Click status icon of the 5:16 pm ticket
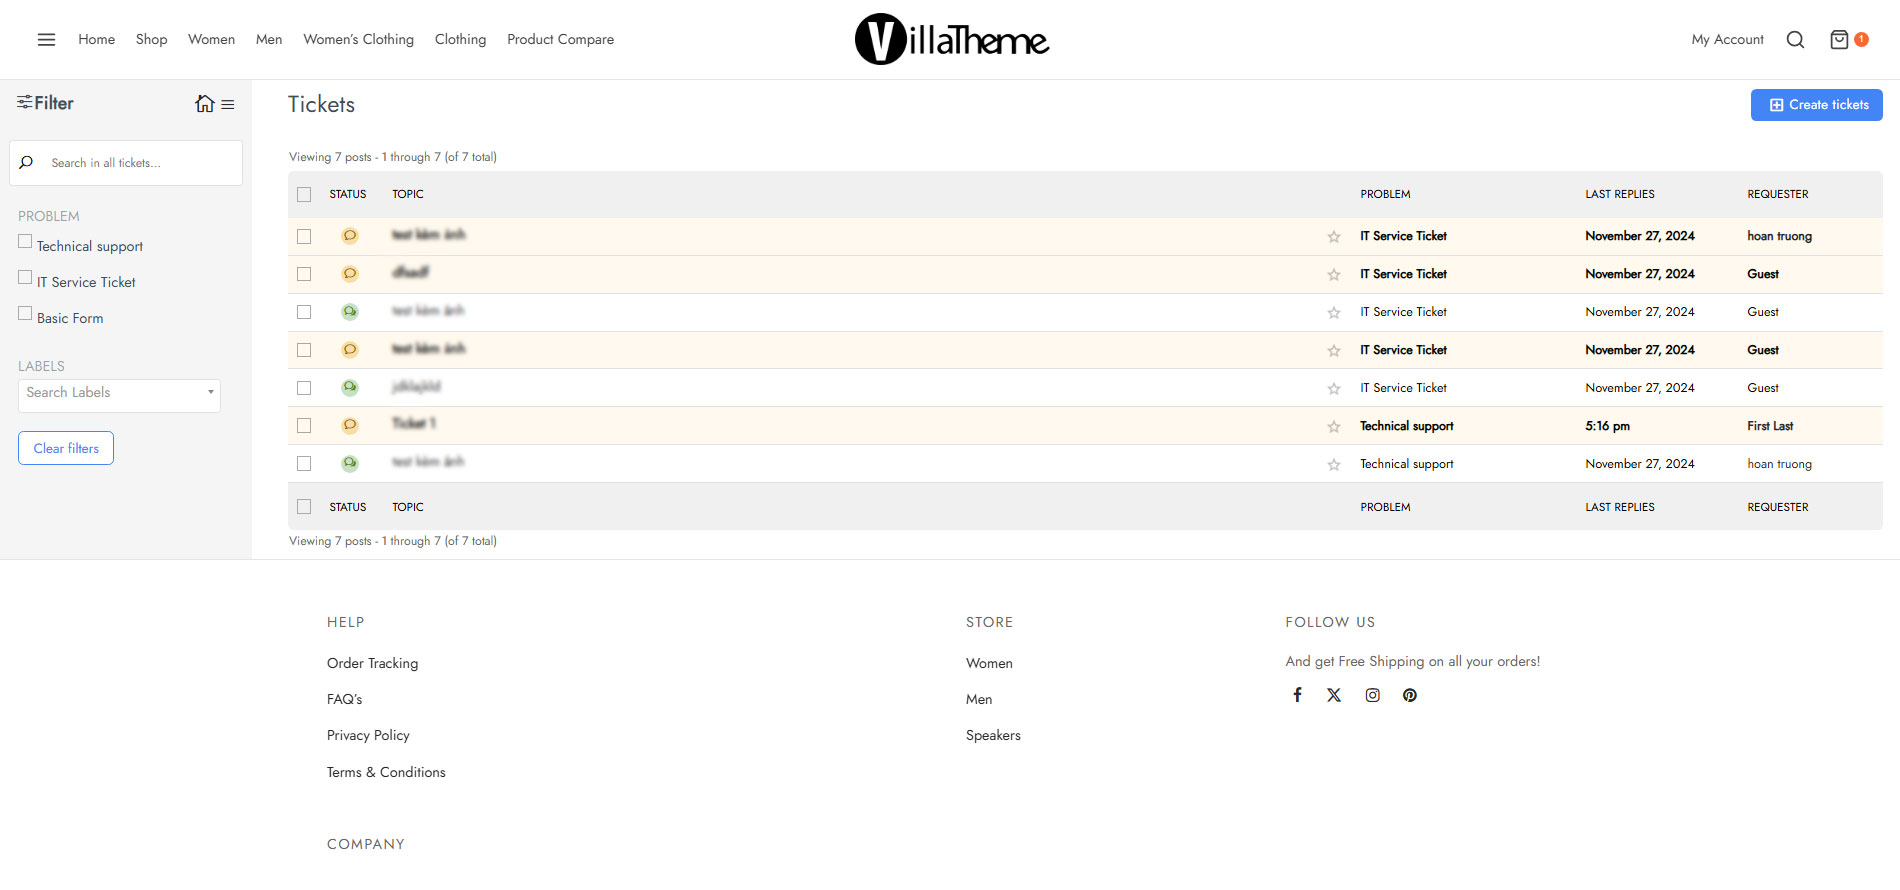 350,425
